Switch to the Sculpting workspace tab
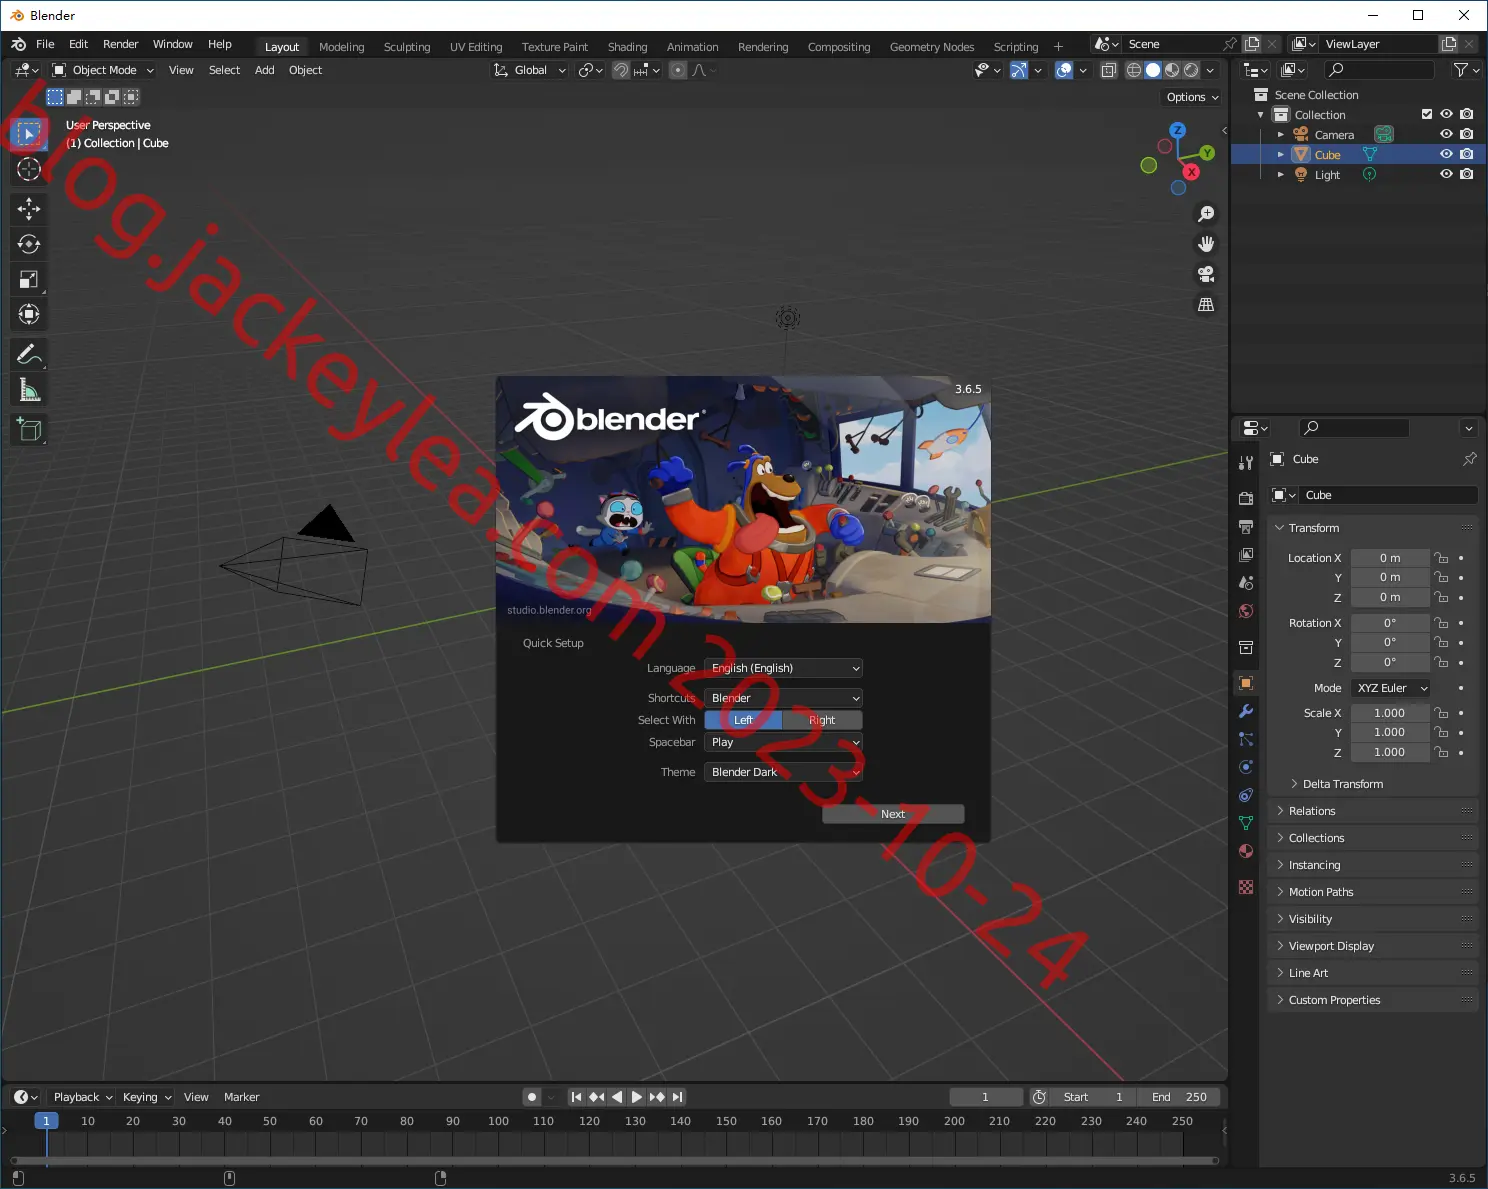This screenshot has width=1488, height=1189. [x=407, y=47]
